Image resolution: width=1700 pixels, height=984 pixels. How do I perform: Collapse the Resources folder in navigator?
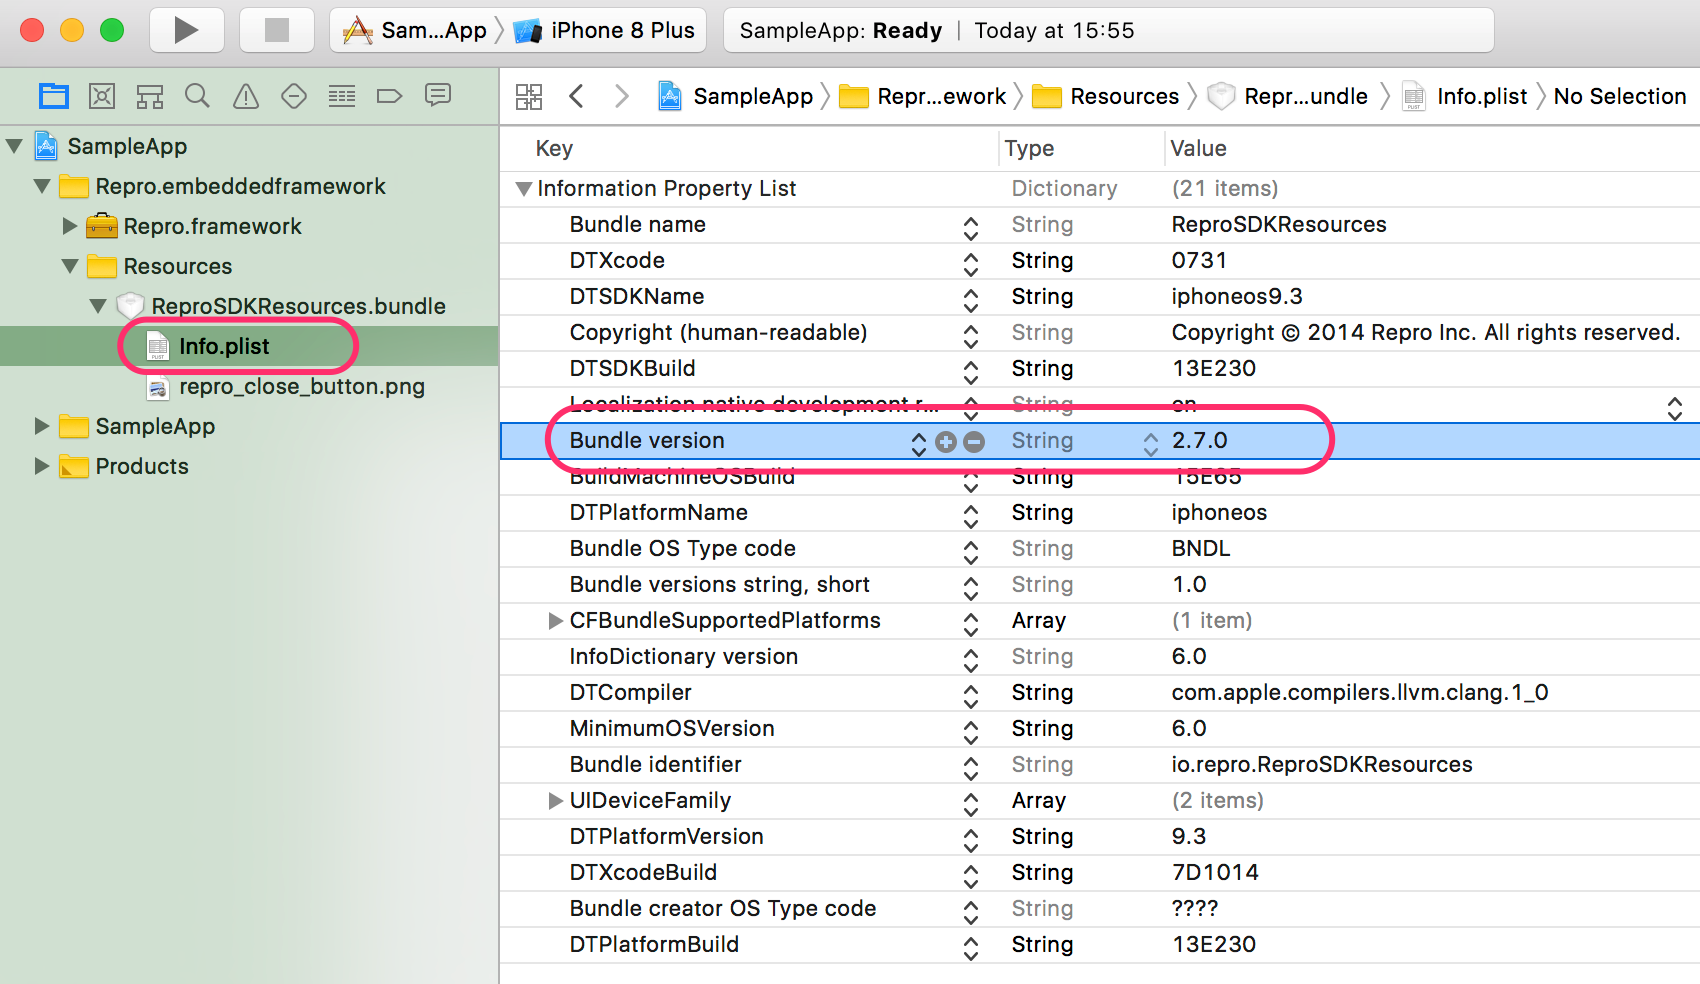(x=70, y=266)
